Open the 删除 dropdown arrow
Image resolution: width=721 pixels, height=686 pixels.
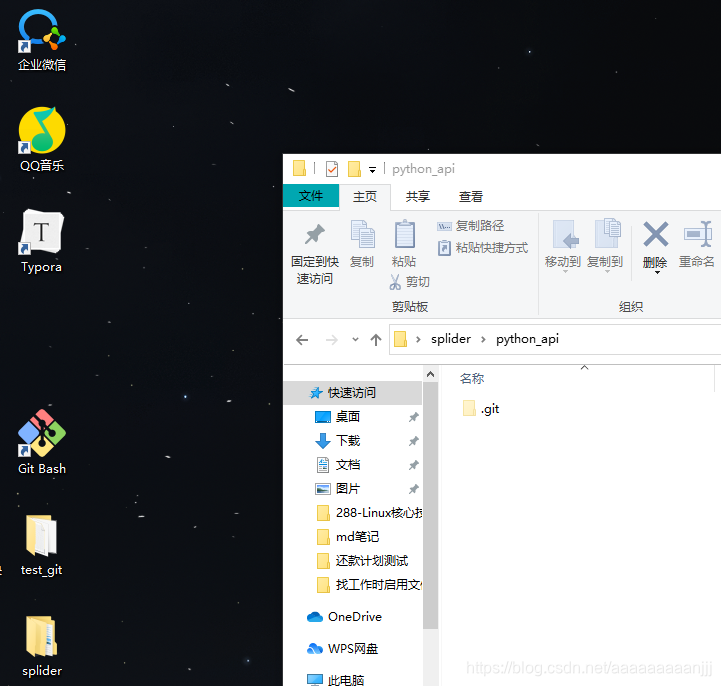coord(658,273)
